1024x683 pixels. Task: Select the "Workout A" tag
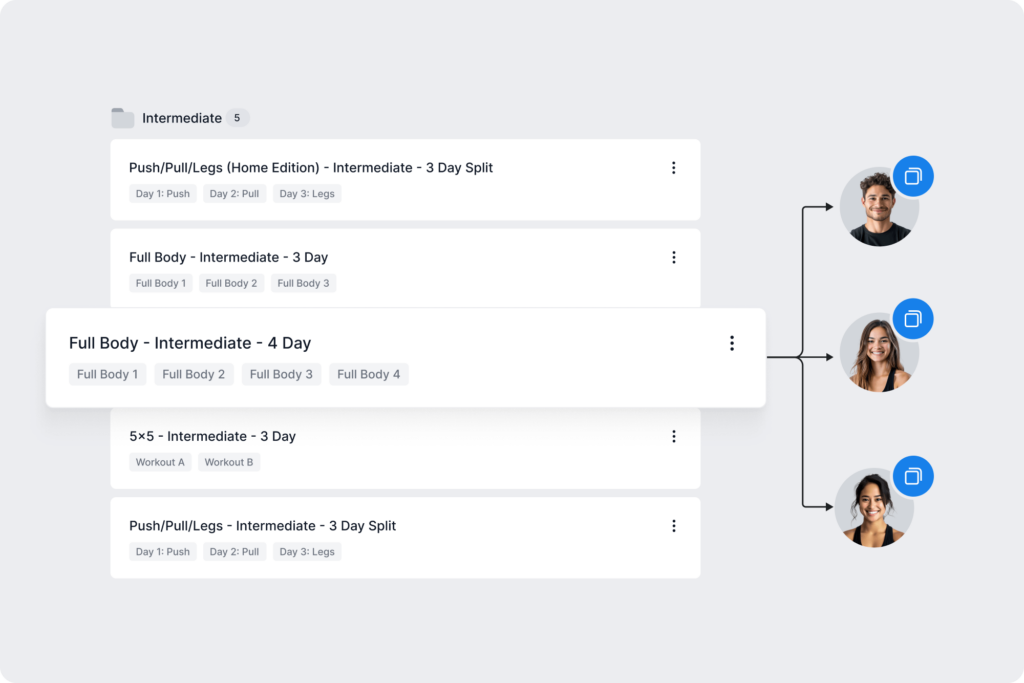pos(160,462)
